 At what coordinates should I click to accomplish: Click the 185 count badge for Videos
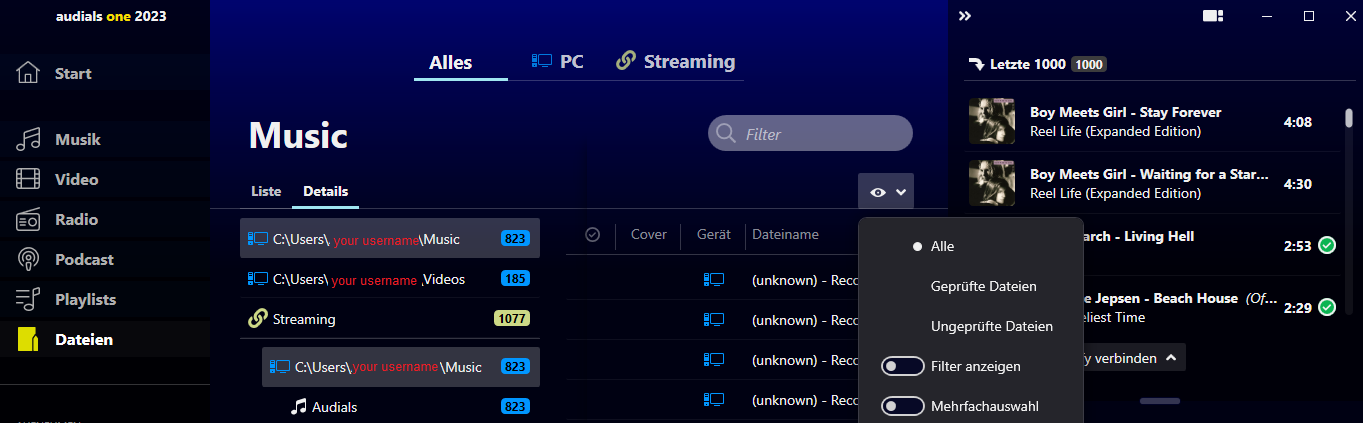(x=514, y=279)
